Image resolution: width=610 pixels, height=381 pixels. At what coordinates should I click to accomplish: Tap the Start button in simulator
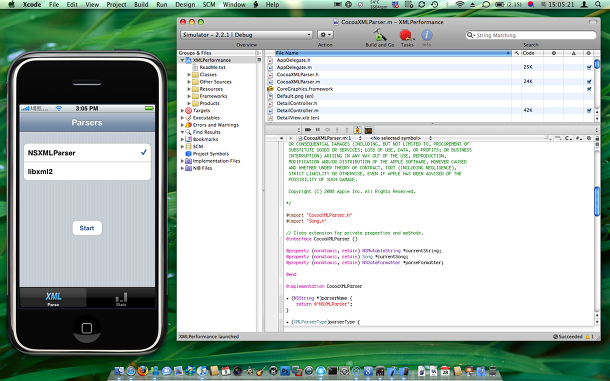87,228
